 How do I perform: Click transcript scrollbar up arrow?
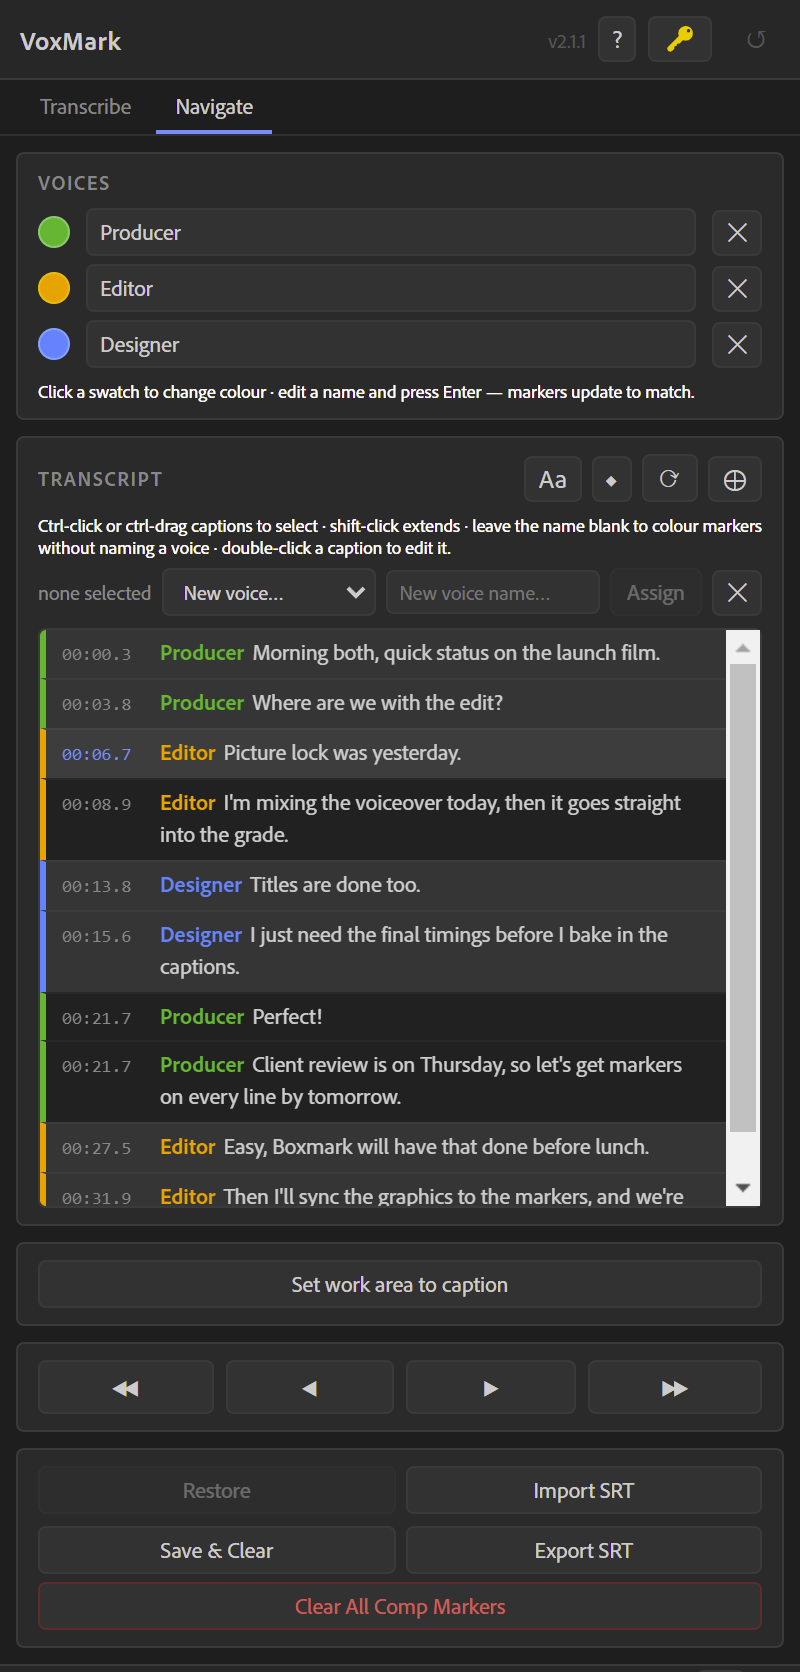coord(743,648)
